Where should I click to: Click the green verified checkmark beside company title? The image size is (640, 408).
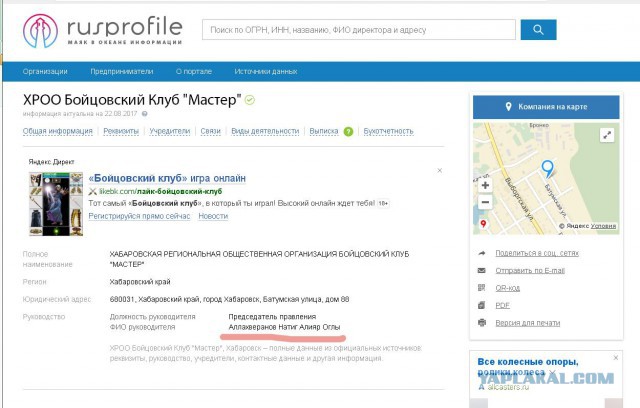tap(250, 100)
